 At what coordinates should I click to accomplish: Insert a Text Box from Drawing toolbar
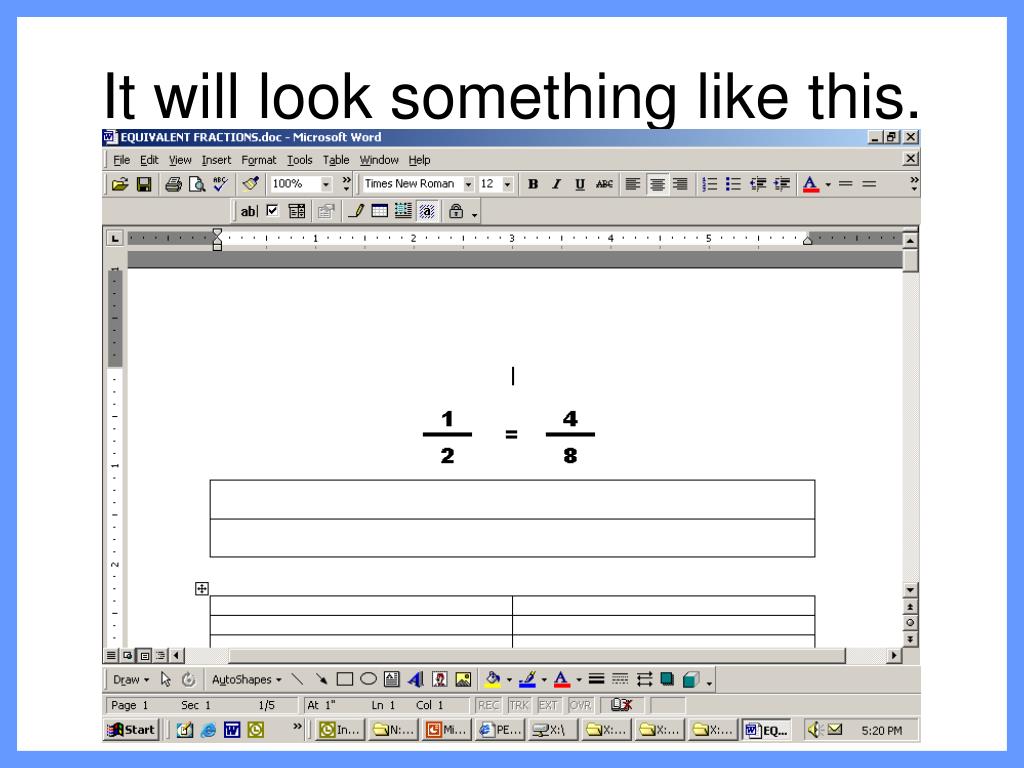coord(392,679)
